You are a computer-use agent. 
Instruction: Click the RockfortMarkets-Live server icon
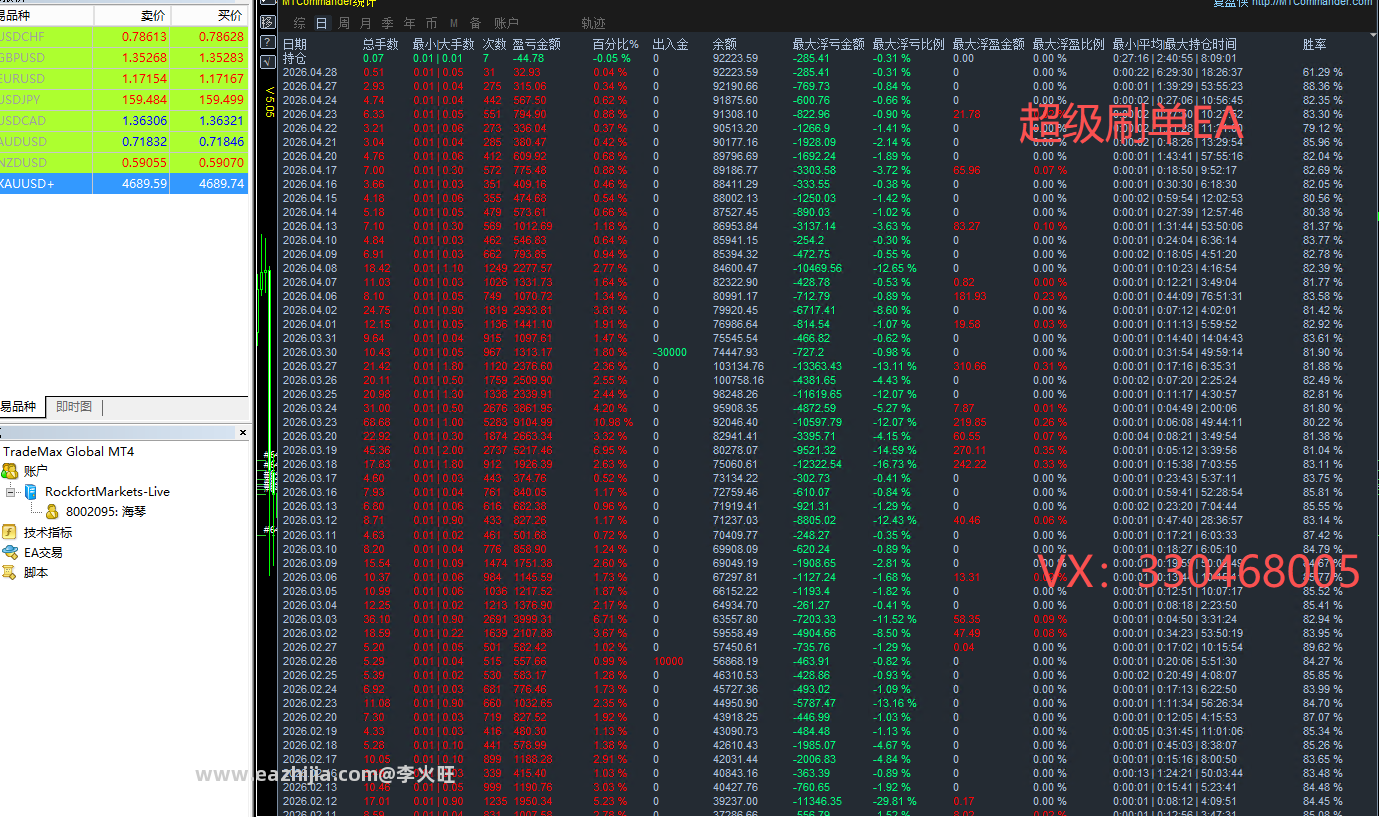tap(31, 492)
